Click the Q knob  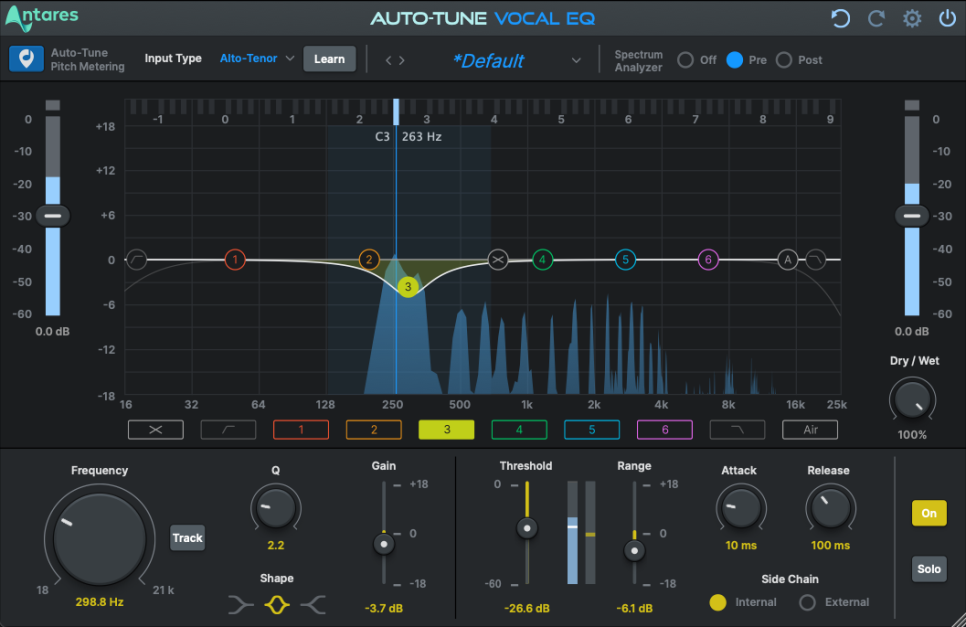[275, 509]
